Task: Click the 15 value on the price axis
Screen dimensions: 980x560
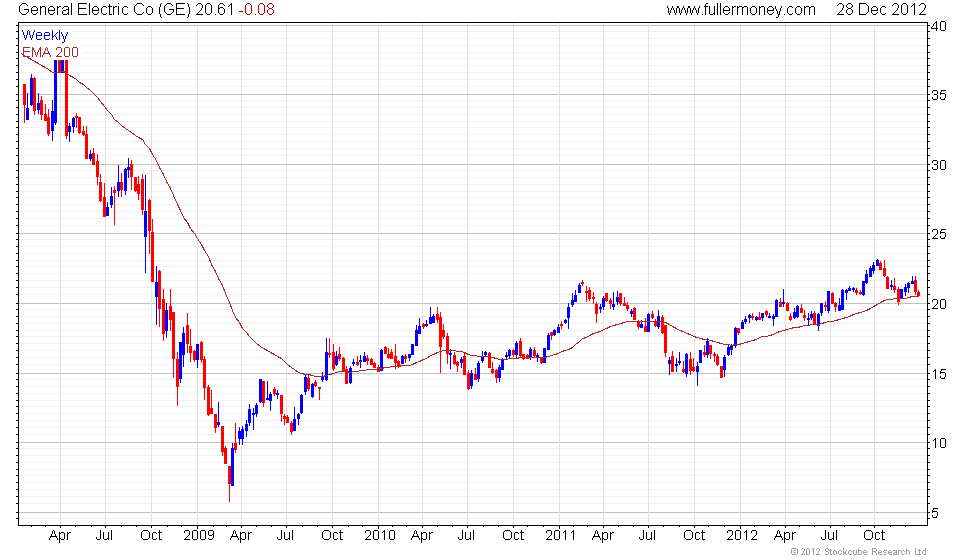Action: [x=939, y=374]
